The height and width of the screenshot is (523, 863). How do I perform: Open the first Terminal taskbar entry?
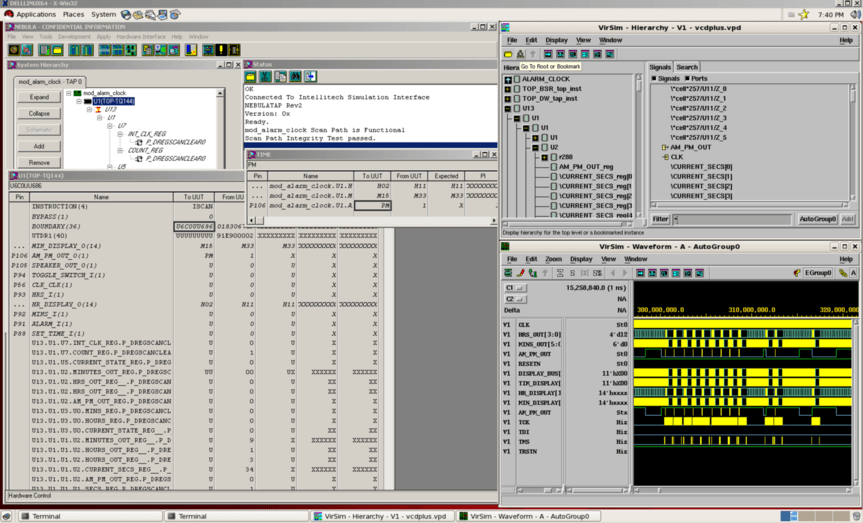click(90, 516)
